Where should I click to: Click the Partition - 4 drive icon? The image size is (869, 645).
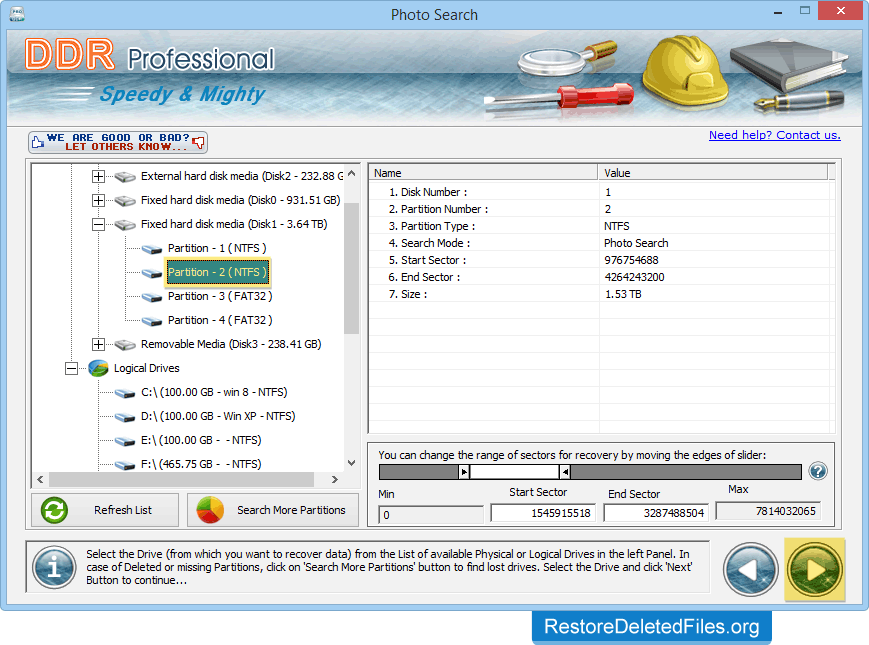click(x=152, y=321)
